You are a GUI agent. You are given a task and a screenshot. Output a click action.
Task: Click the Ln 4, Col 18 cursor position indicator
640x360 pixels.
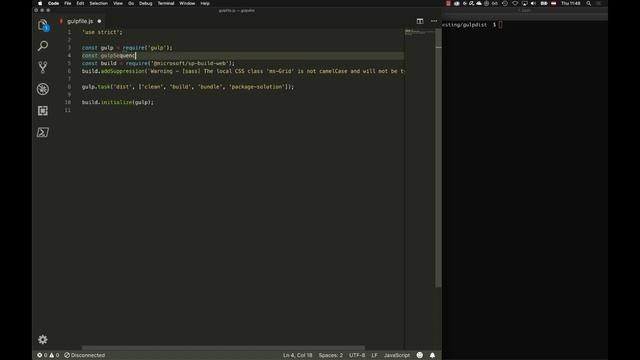point(298,355)
